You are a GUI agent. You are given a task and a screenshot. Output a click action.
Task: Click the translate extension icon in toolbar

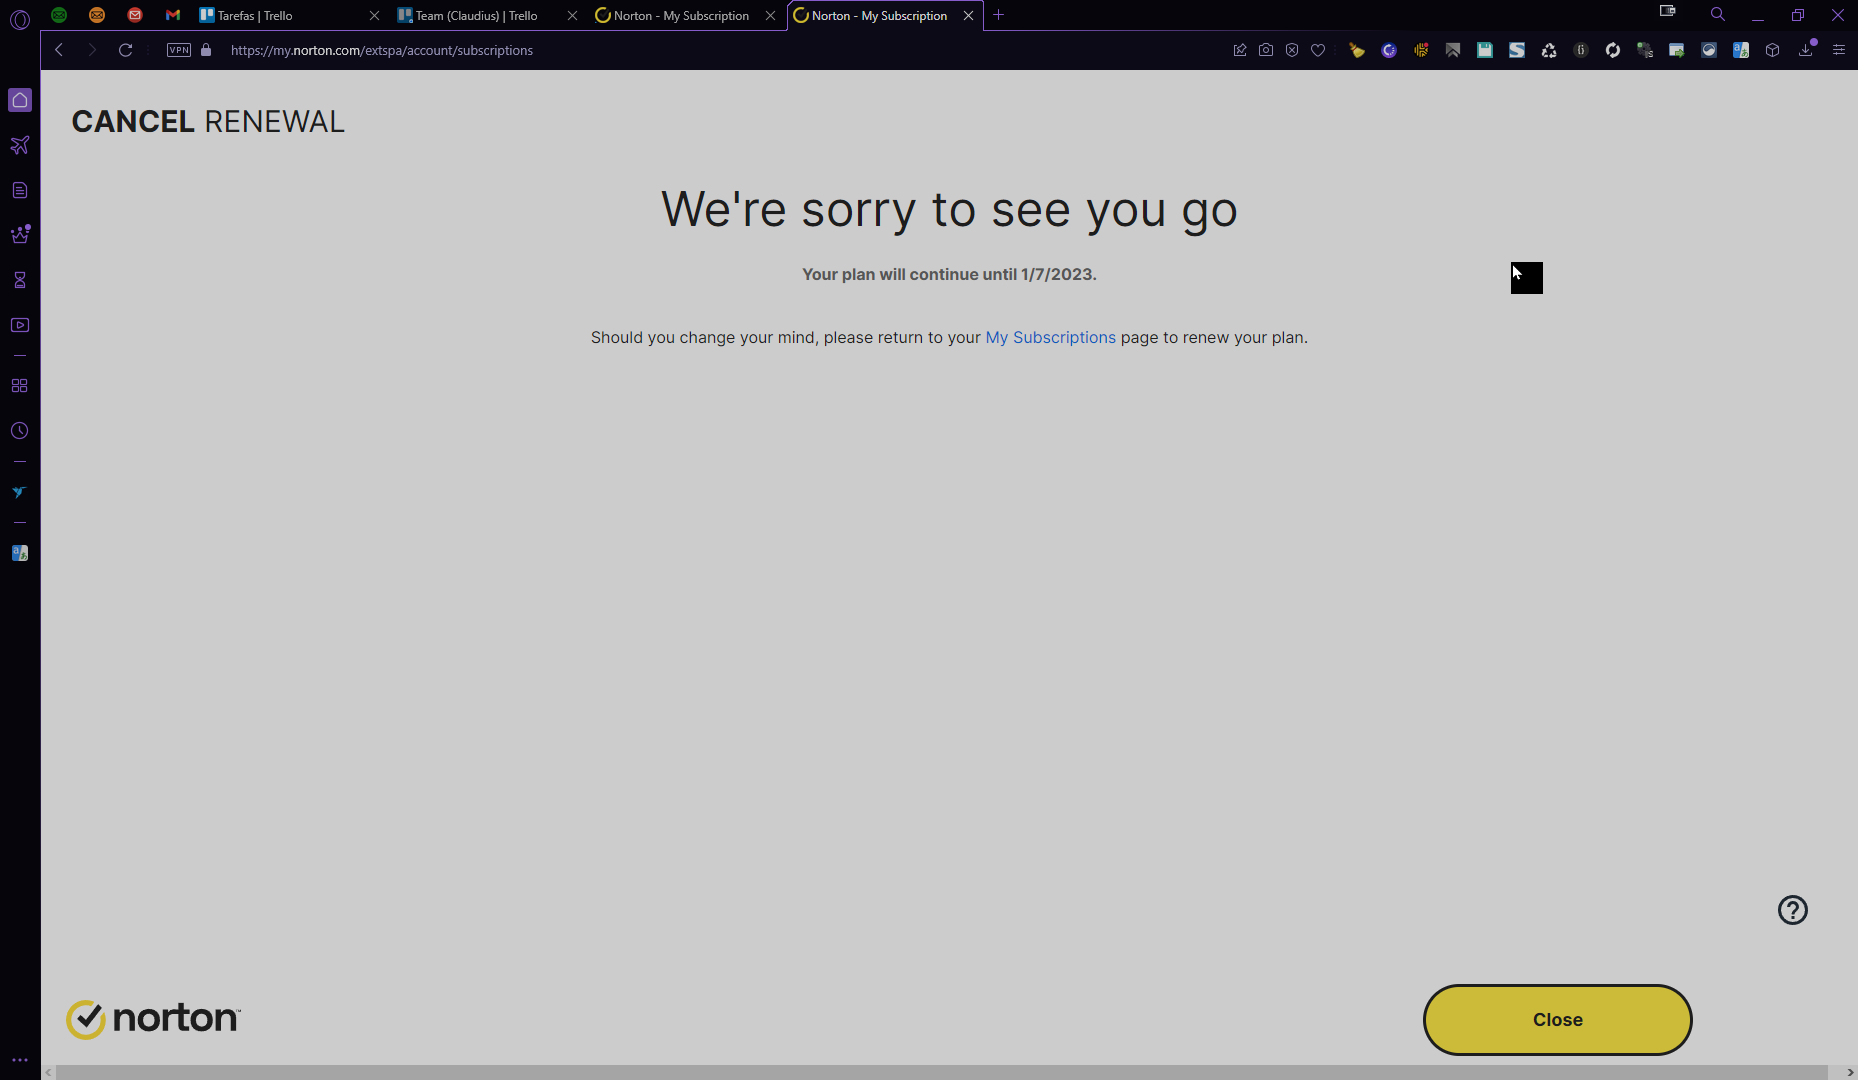pos(1741,50)
